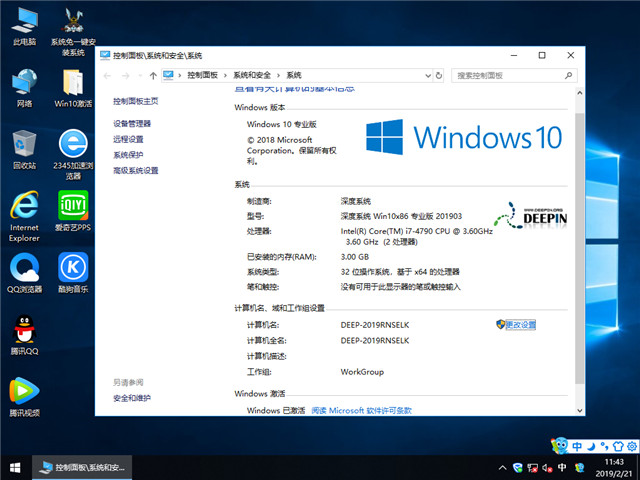Open 控制面板主页 link
Screen dimensions: 640x480
point(136,101)
